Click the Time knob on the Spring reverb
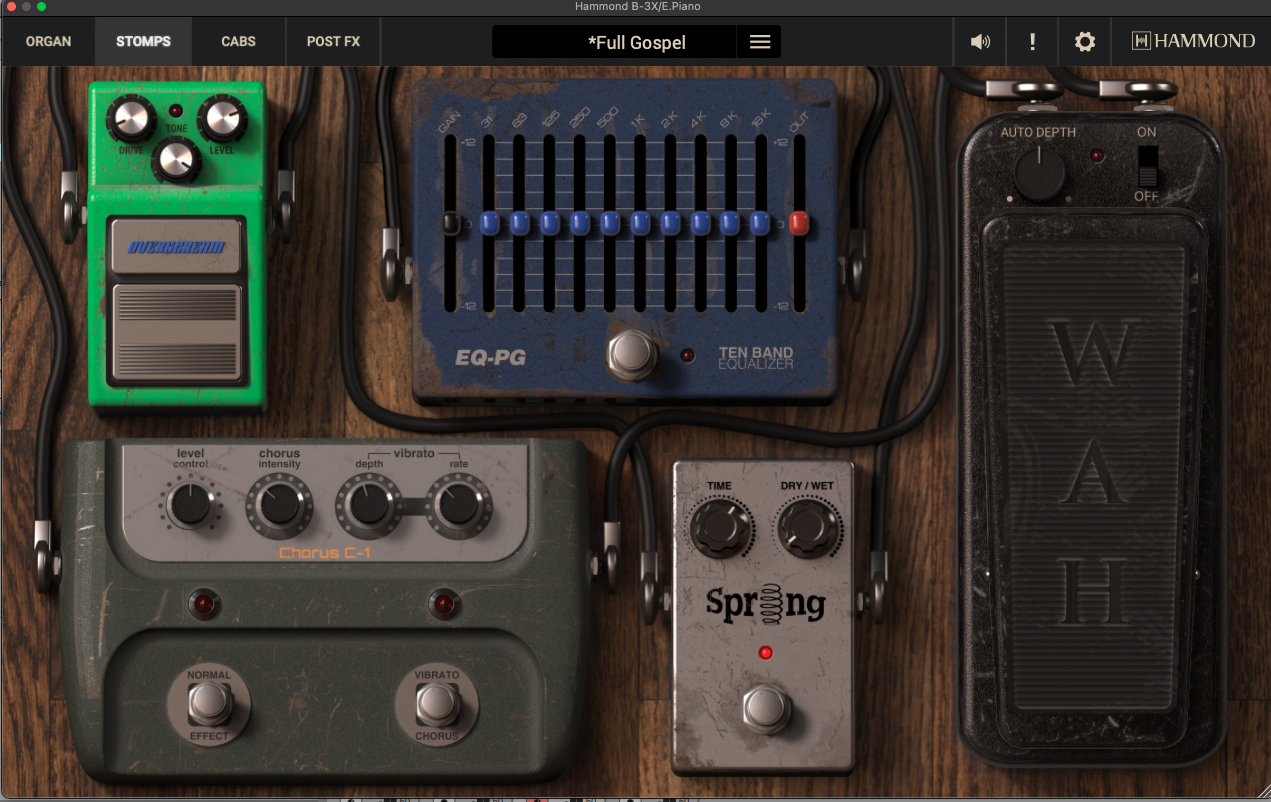Screen dimensions: 1271x802 click(x=719, y=527)
